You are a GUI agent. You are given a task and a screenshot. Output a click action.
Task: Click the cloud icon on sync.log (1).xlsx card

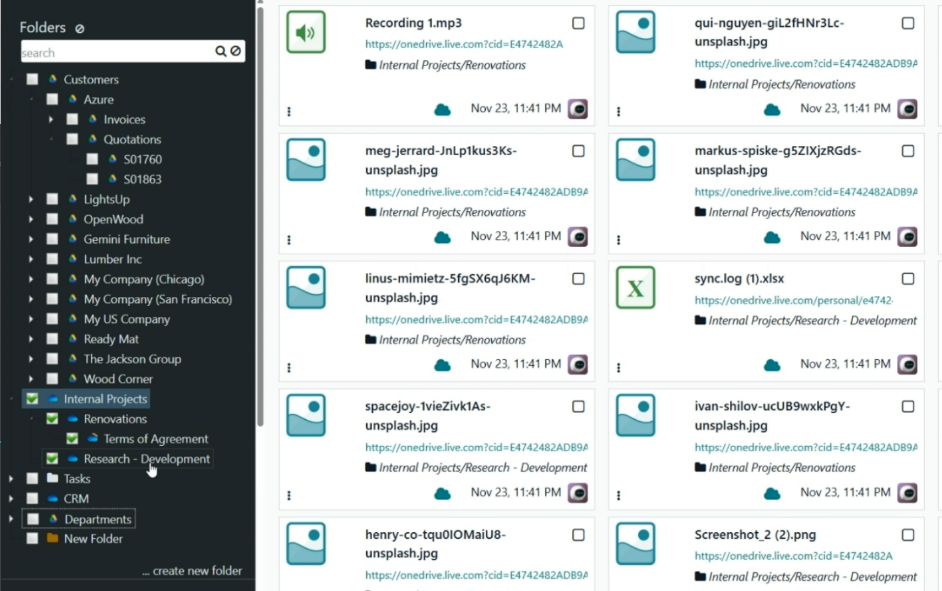(772, 365)
